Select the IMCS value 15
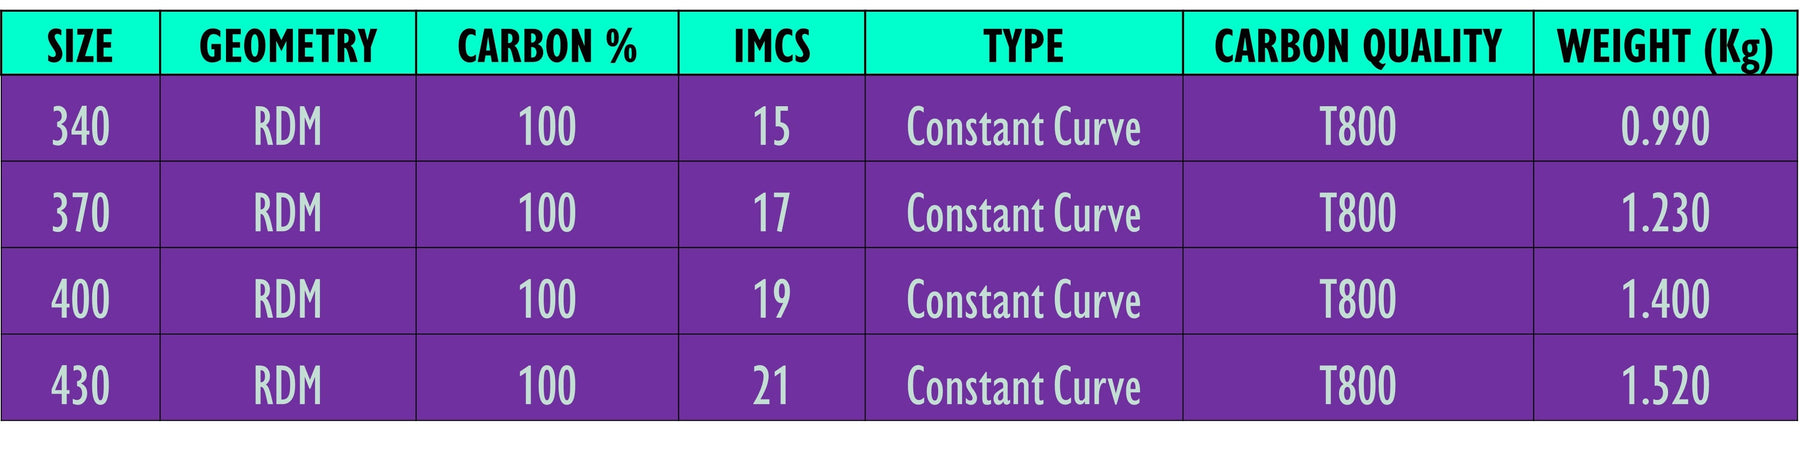The width and height of the screenshot is (1800, 456). pyautogui.click(x=771, y=127)
